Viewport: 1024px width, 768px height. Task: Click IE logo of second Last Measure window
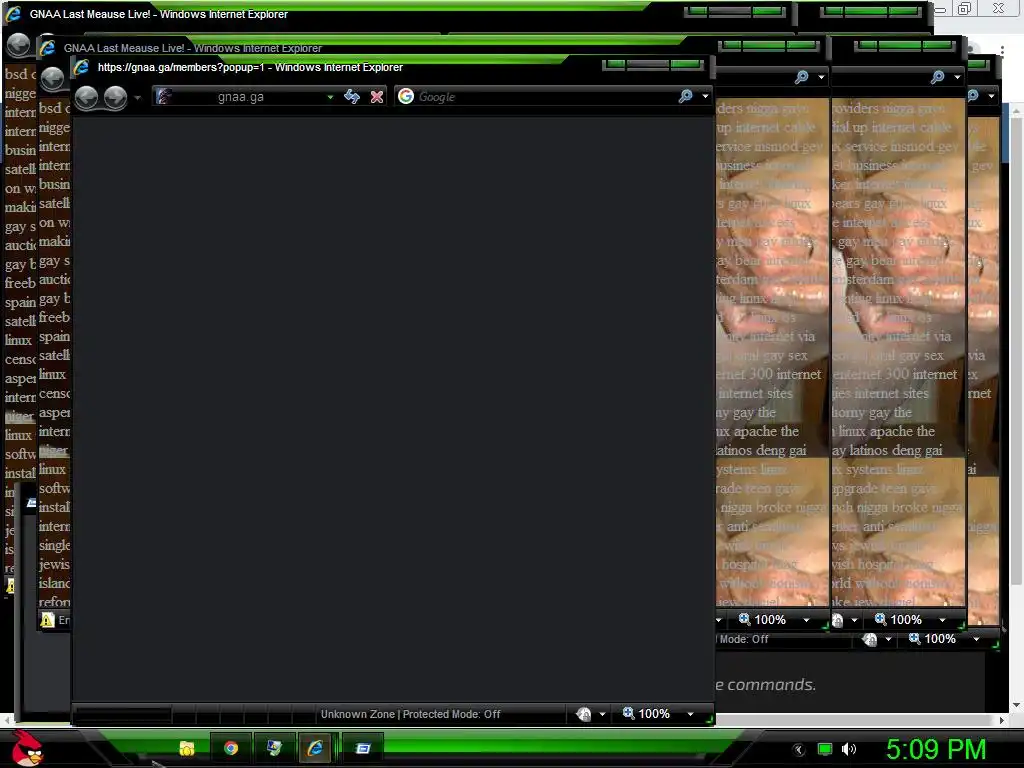point(47,48)
